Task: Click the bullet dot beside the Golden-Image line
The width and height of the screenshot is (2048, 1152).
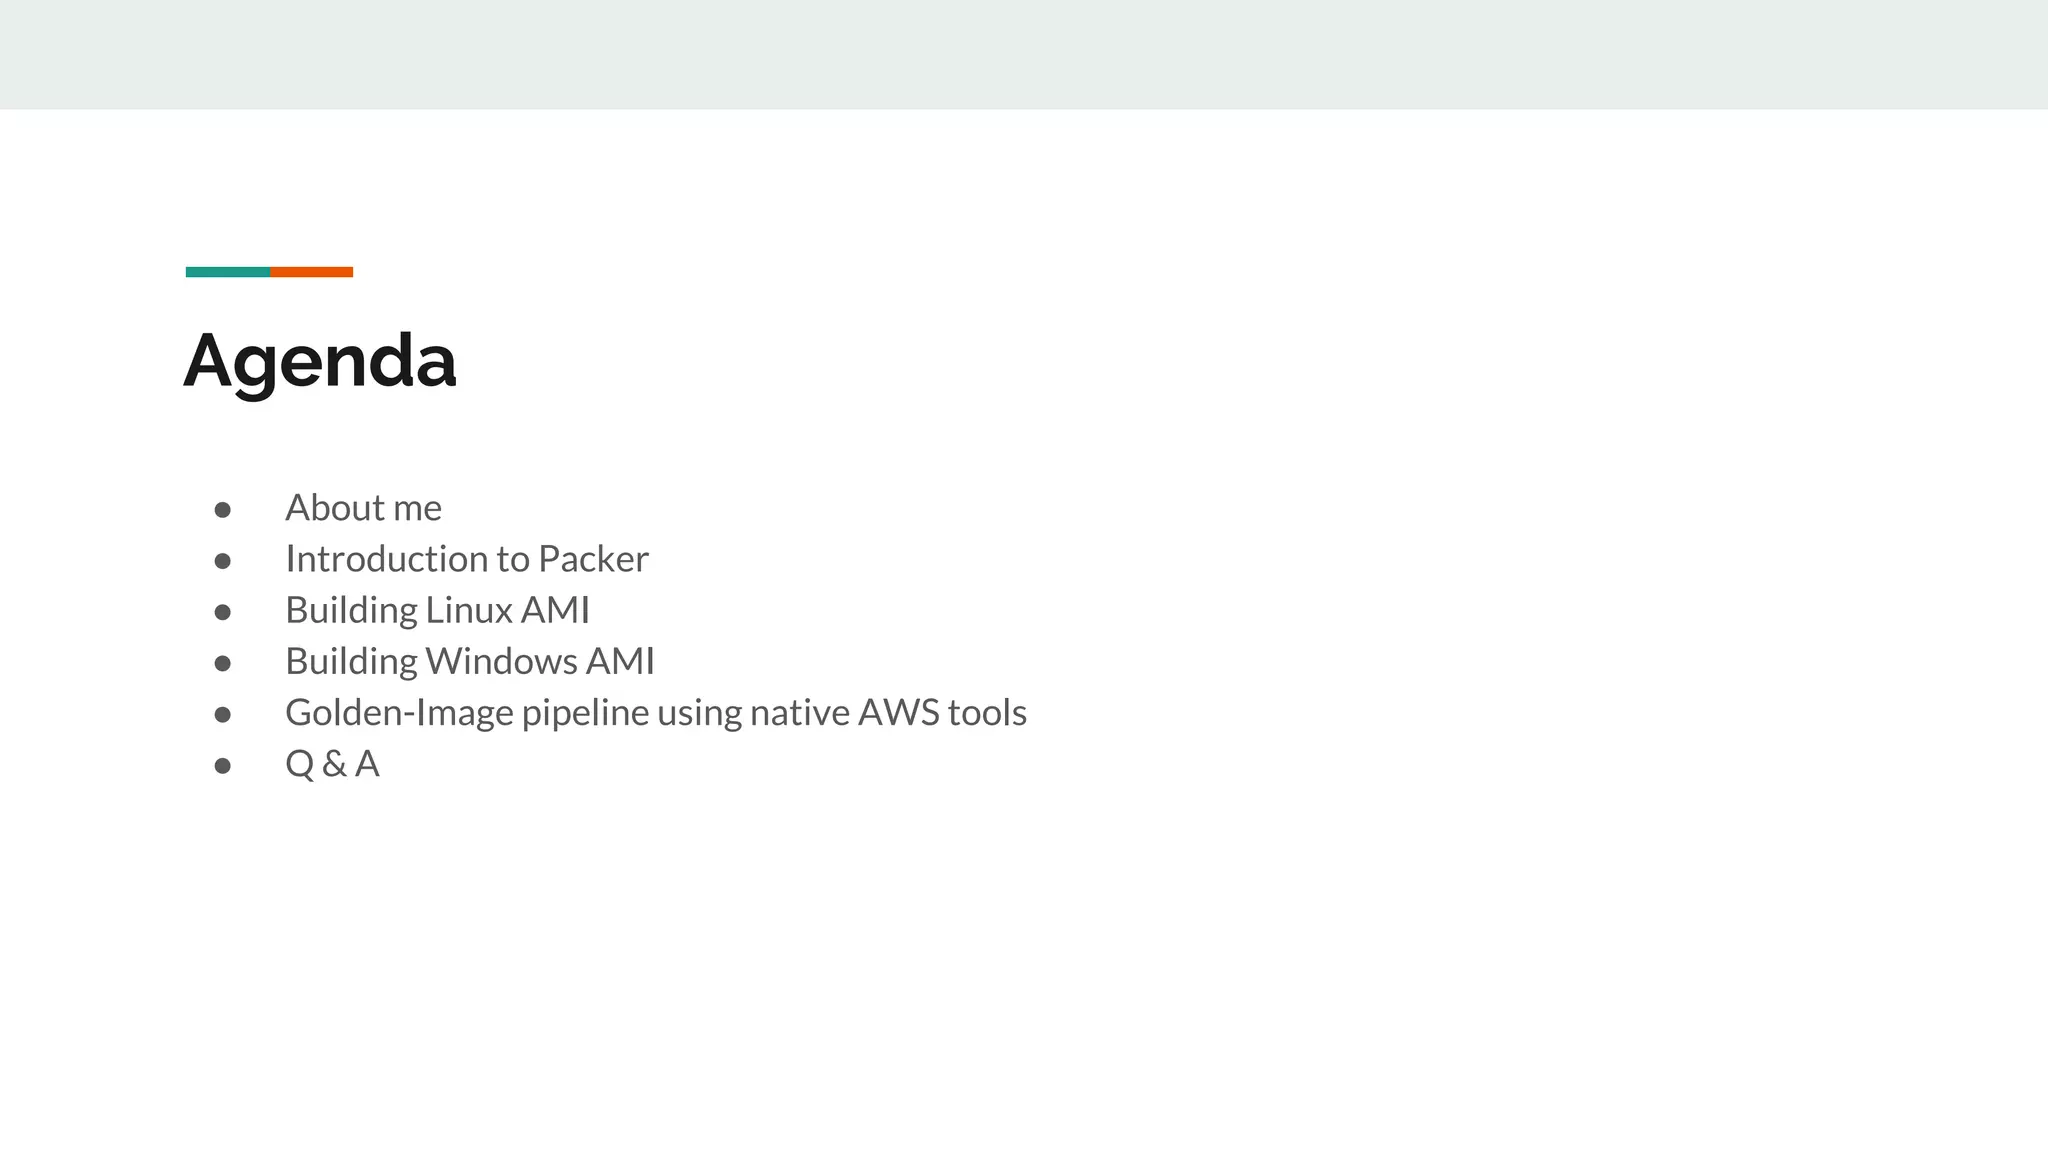Action: coord(223,714)
